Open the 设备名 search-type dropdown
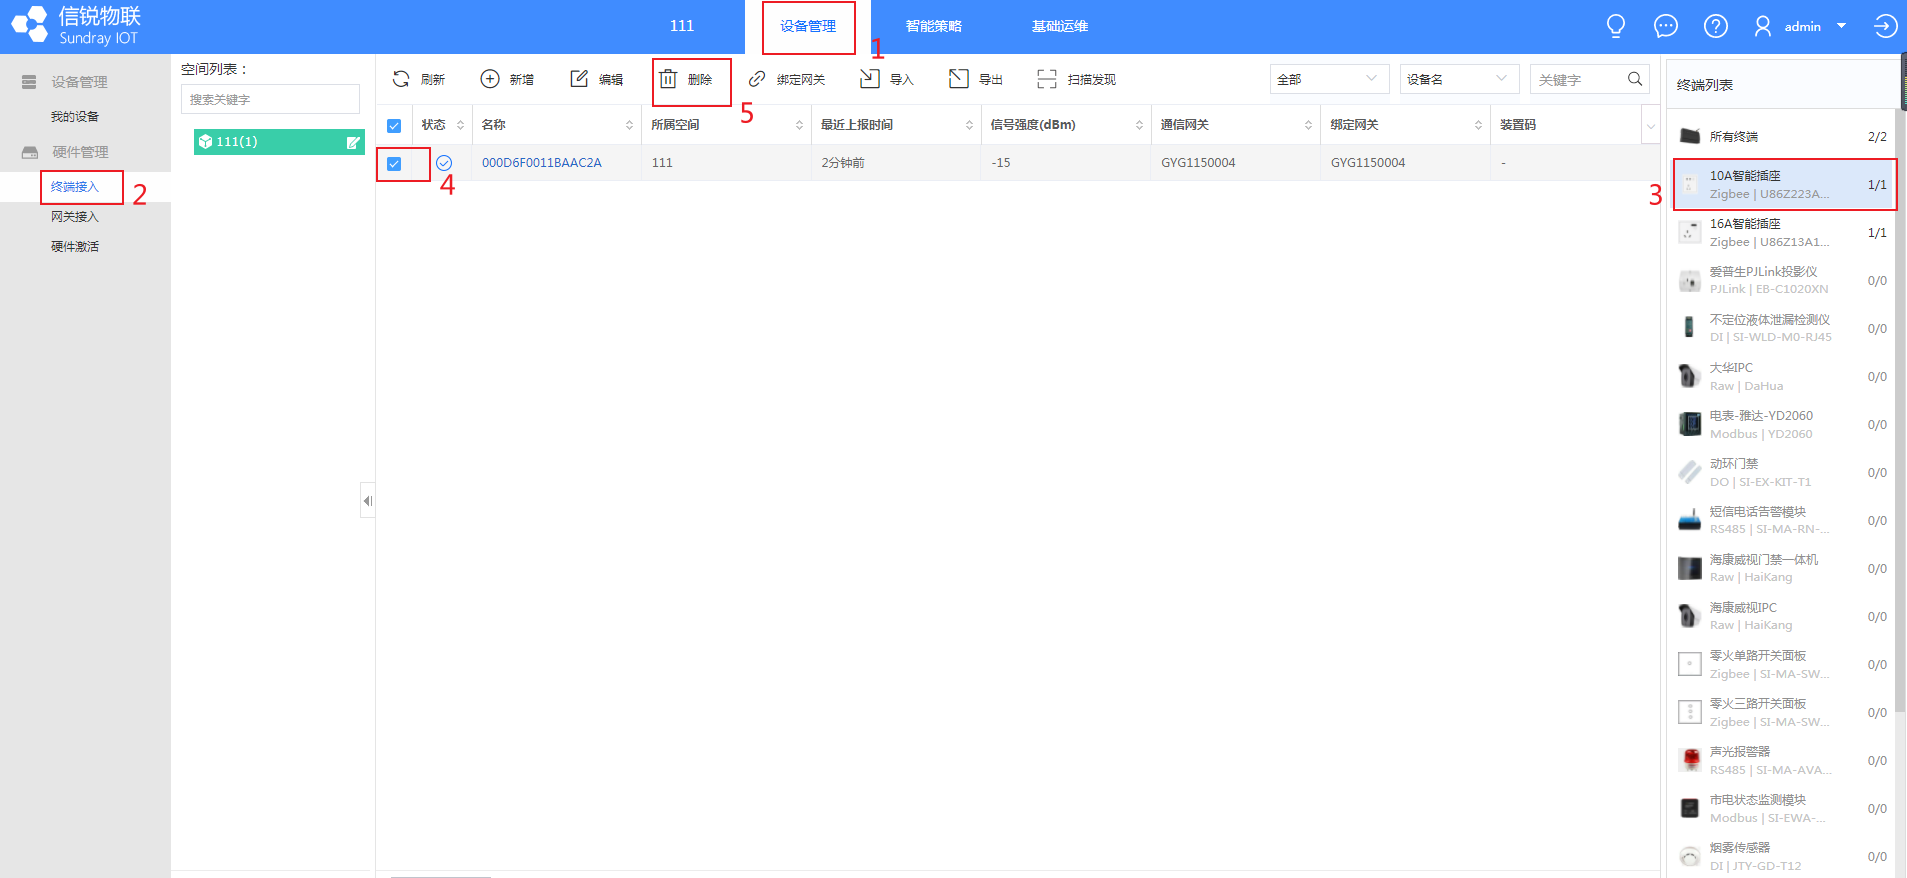1907x878 pixels. coord(1458,79)
